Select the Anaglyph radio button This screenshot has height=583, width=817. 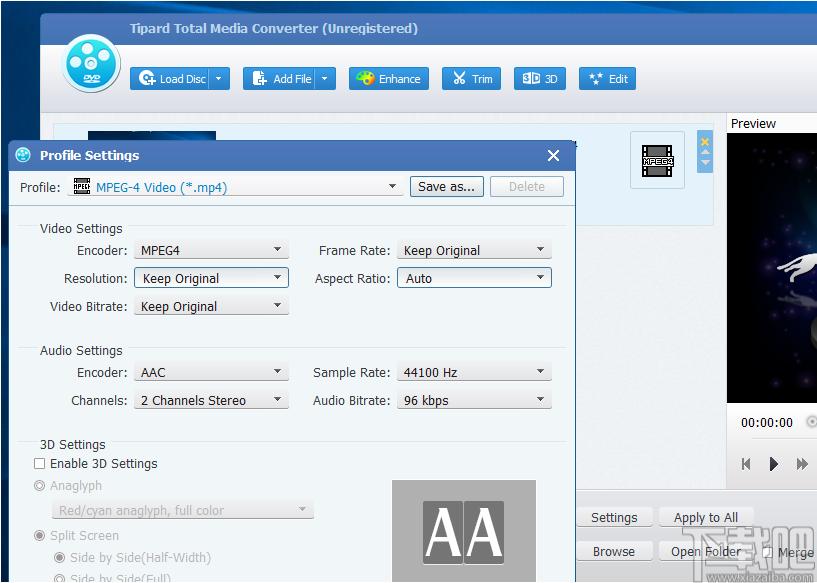[x=39, y=486]
